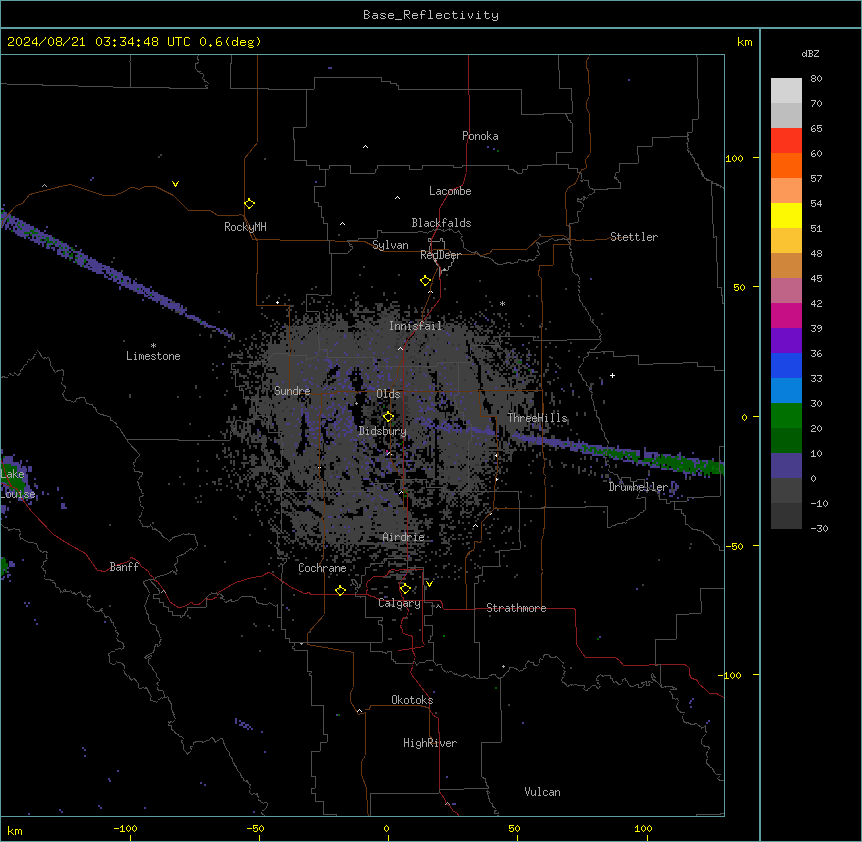Select the blue 36-33 dBZ legend swatch

click(x=786, y=365)
